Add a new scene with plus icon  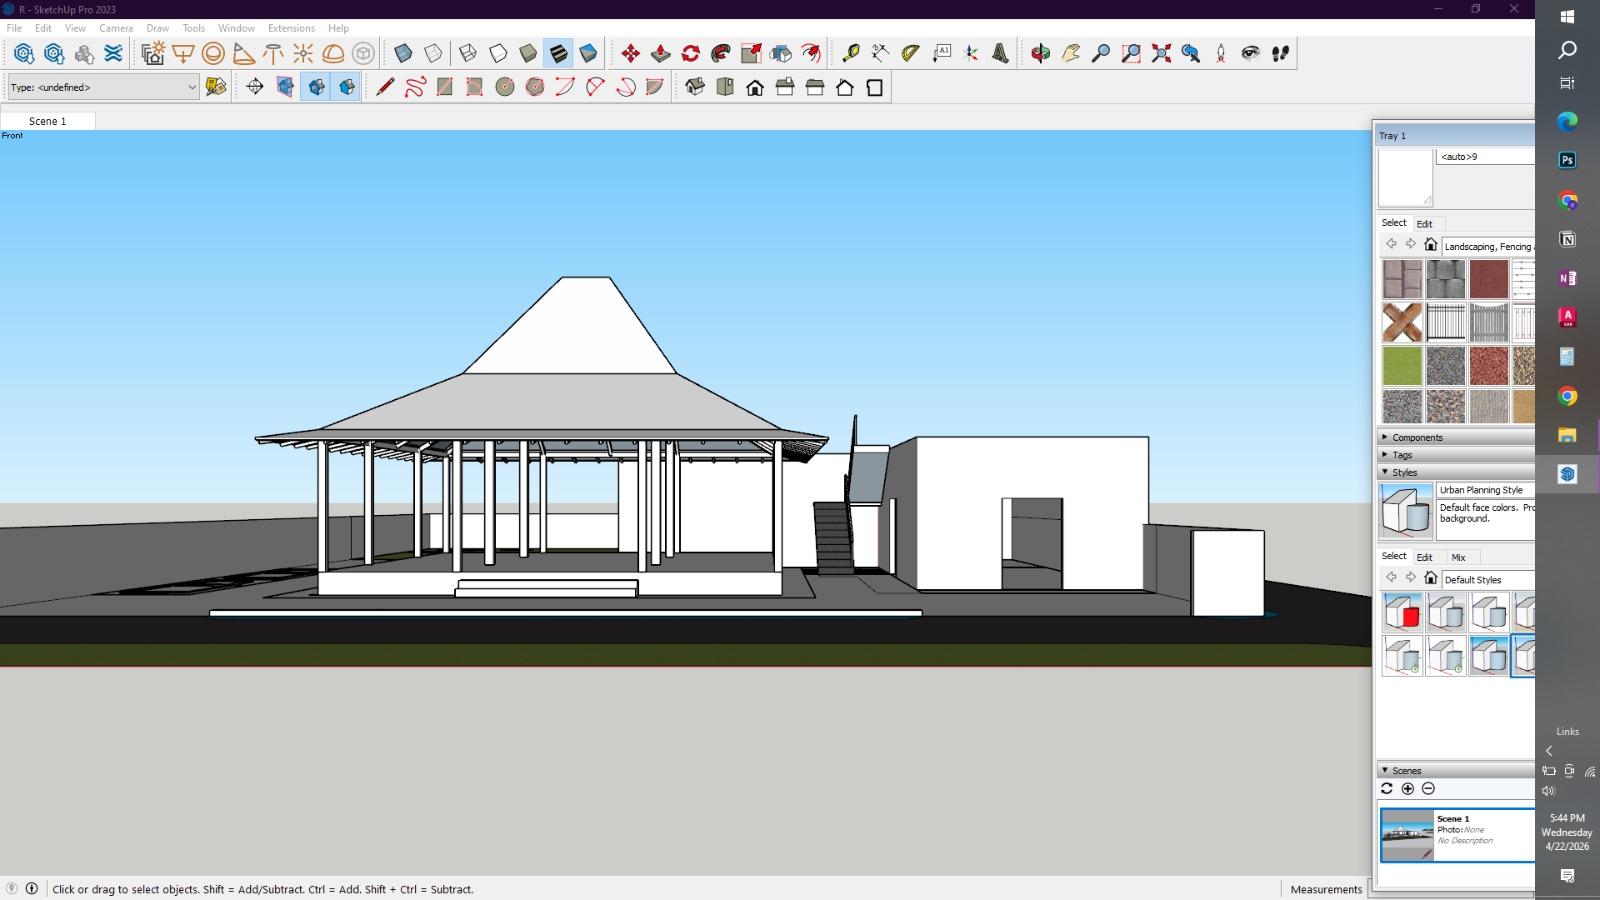pyautogui.click(x=1408, y=789)
